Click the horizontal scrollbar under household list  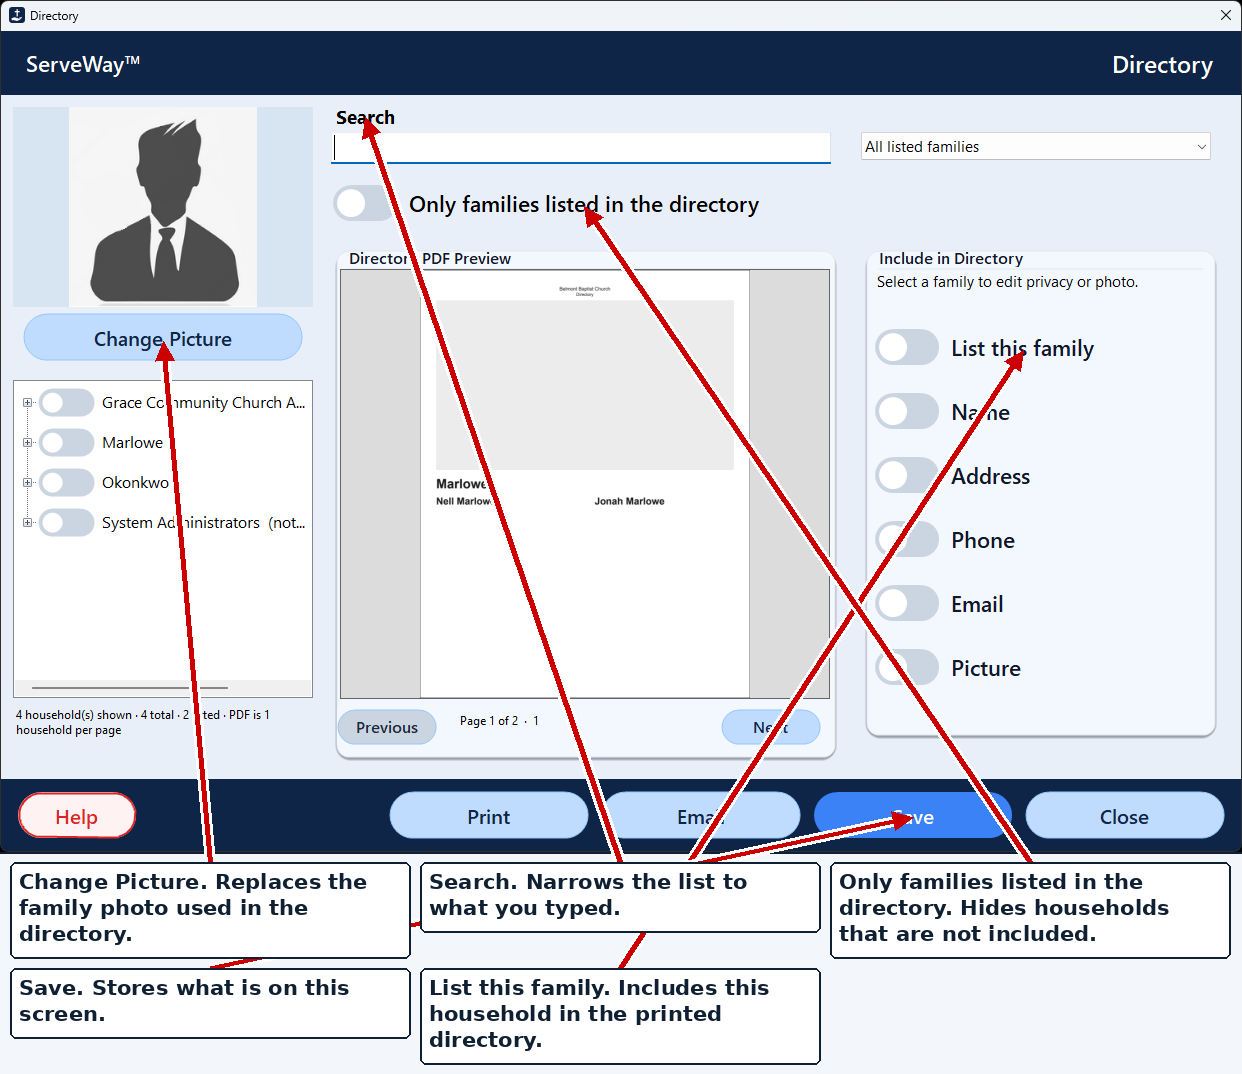click(130, 688)
